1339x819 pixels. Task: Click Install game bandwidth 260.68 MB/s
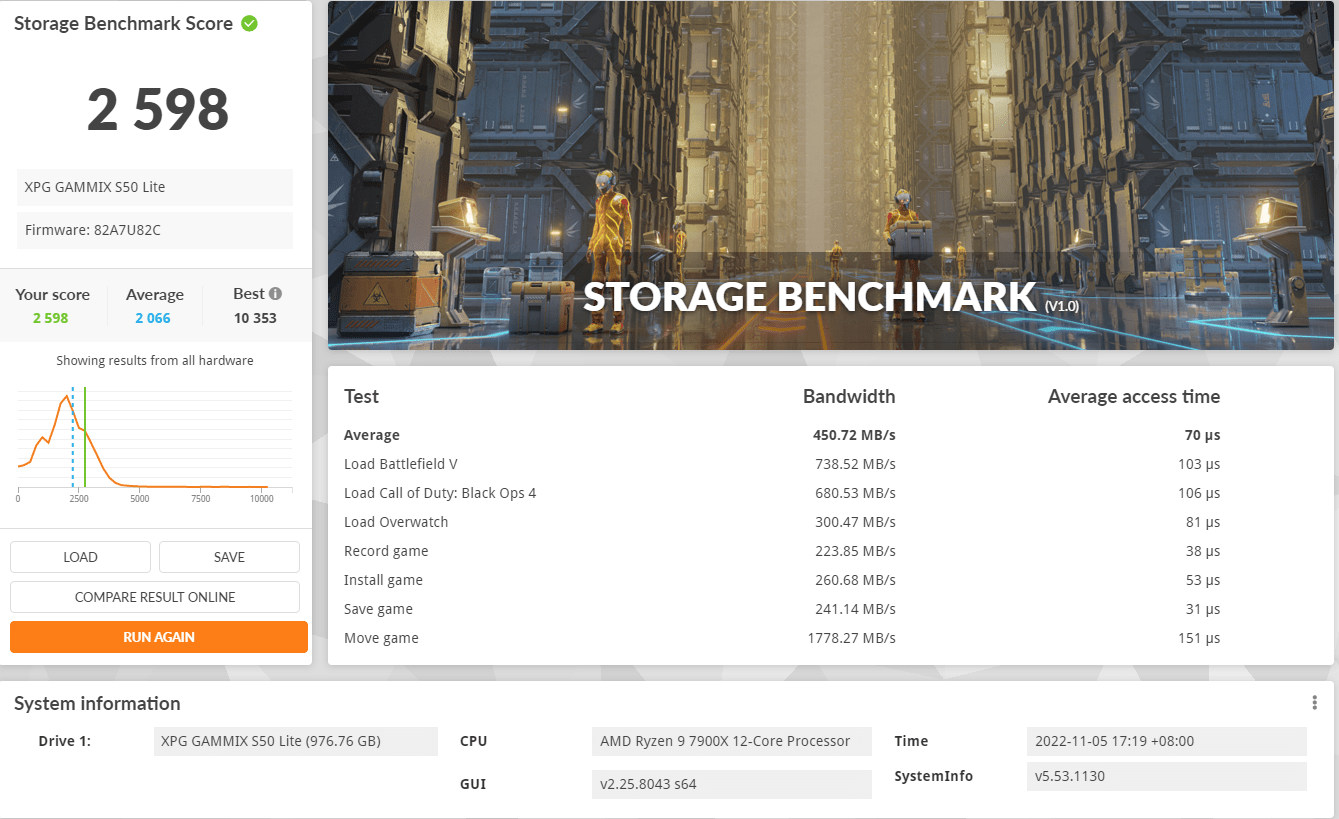[854, 580]
